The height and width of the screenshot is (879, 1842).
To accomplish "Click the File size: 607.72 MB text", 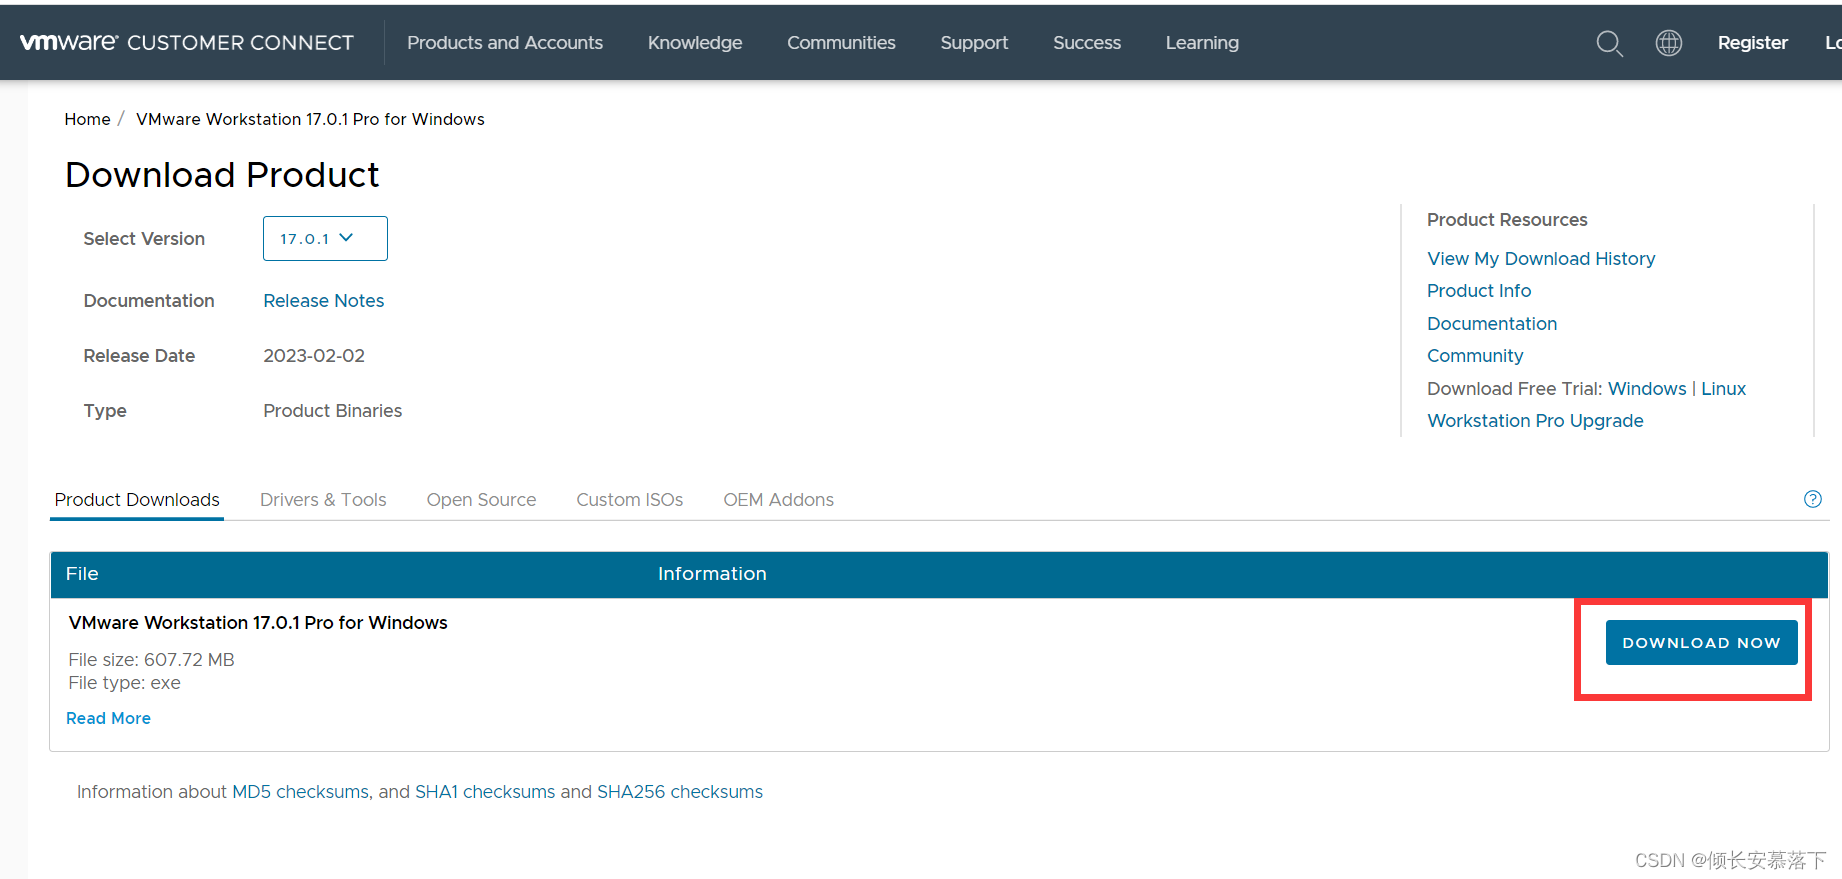I will point(151,660).
